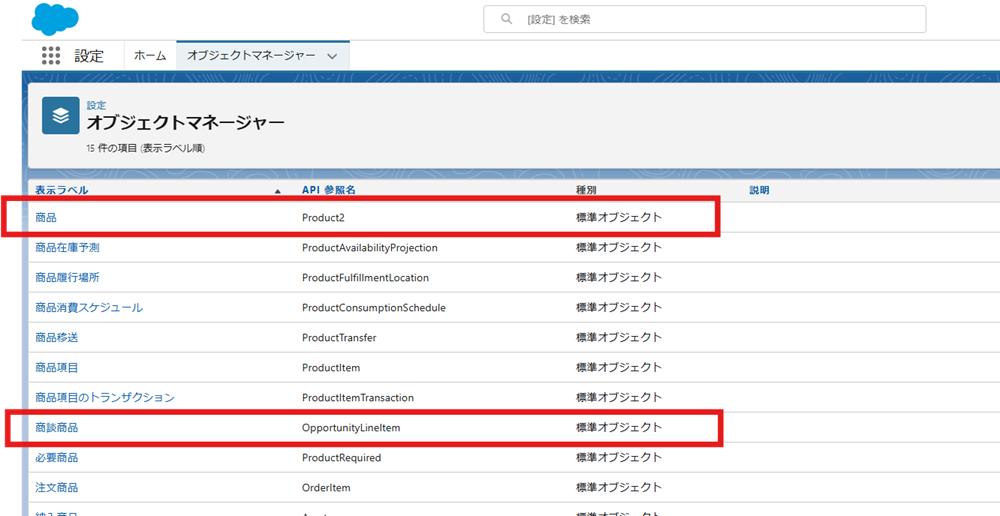The width and height of the screenshot is (1000, 516).
Task: Sort by 種別 column header
Action: (586, 190)
